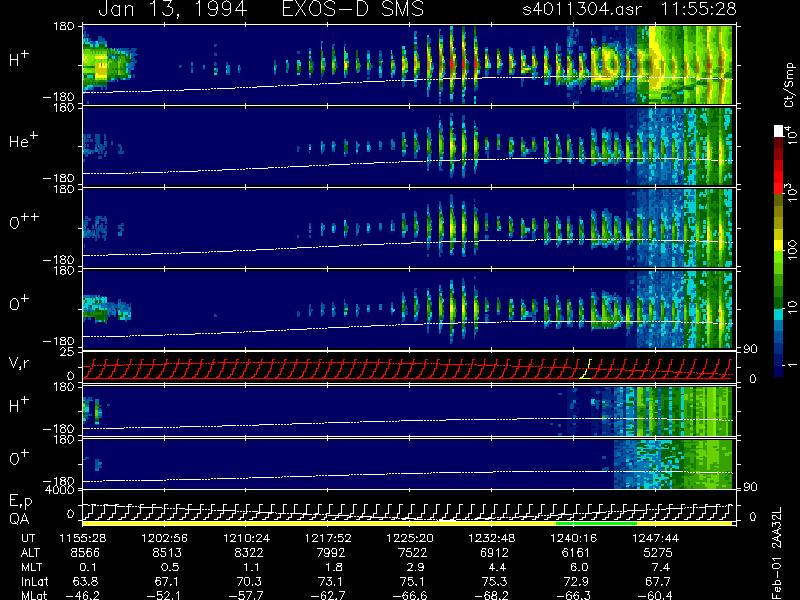Viewport: 800px width, 600px height.
Task: Click InLat value '70.3'
Action: [x=249, y=581]
